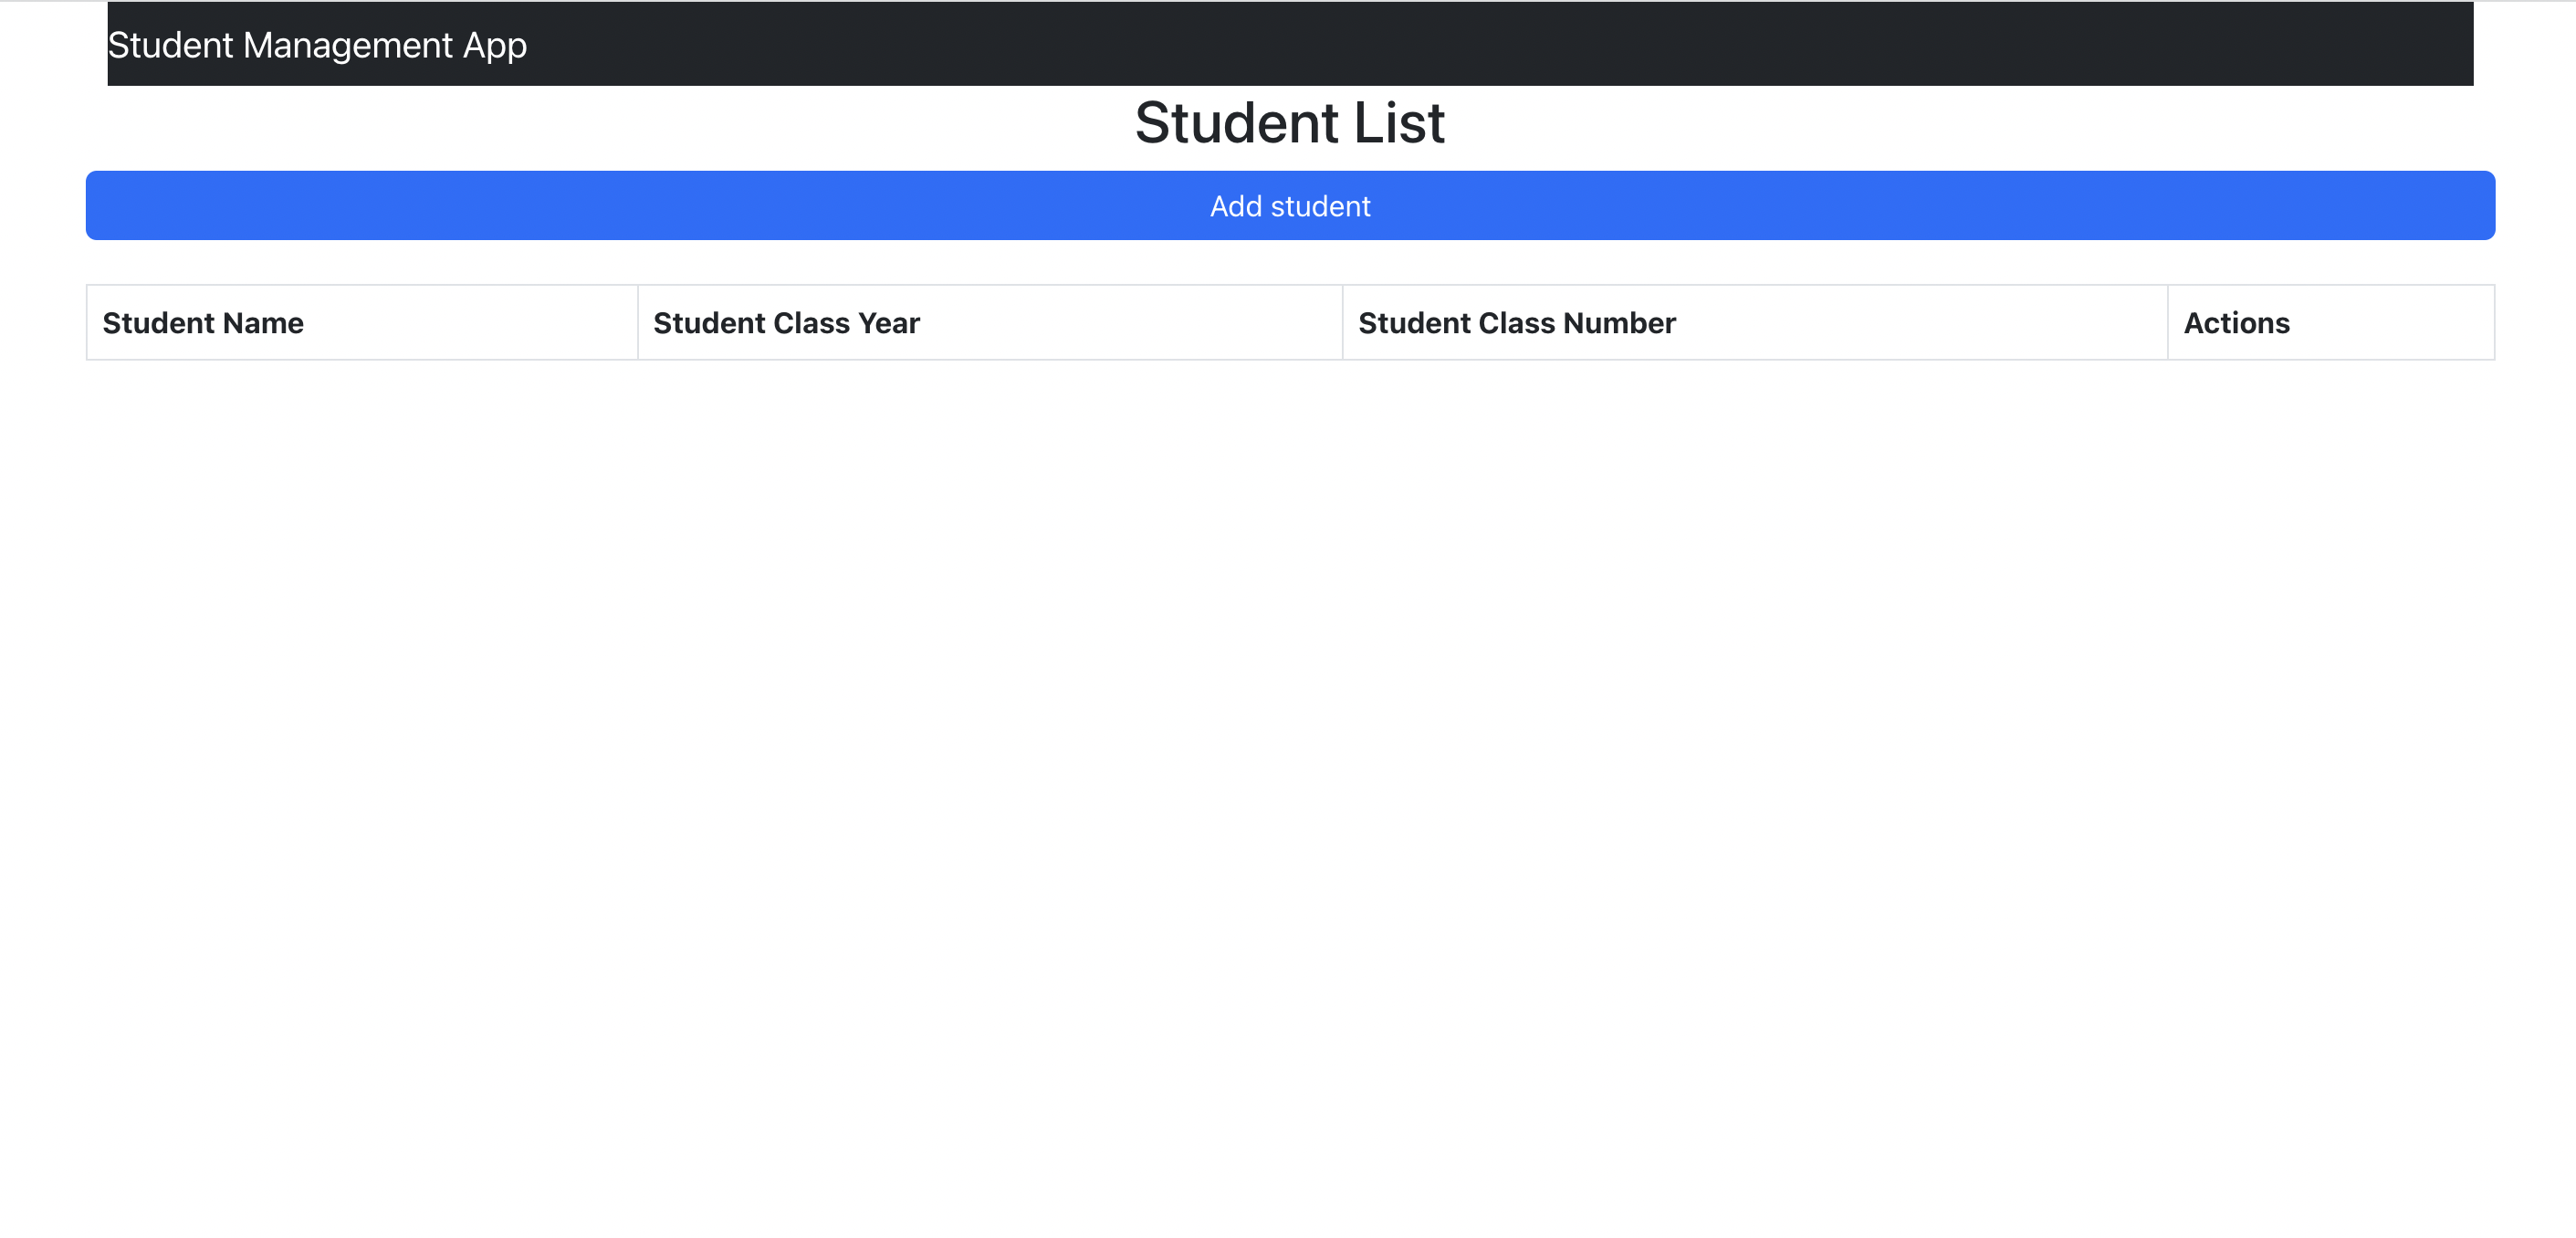Click the Add student button
Viewport: 2576px width, 1238px height.
(x=1290, y=205)
